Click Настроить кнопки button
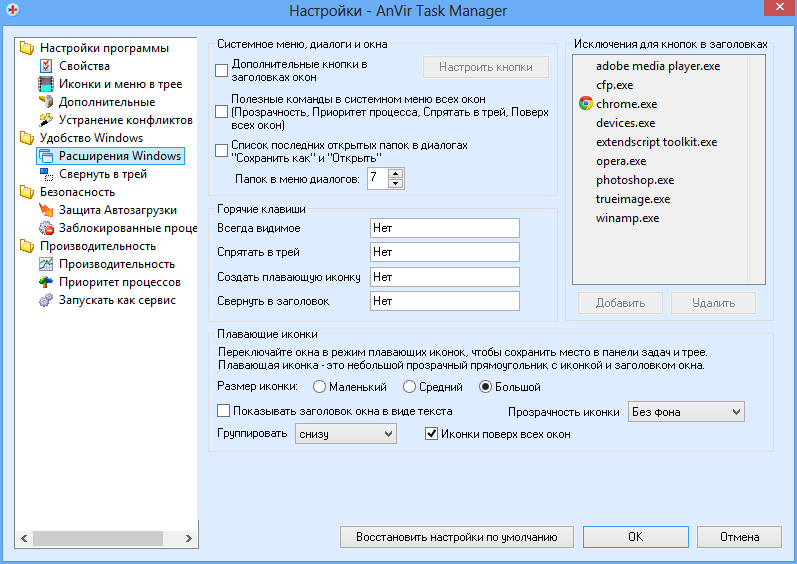This screenshot has height=564, width=797. pos(486,67)
